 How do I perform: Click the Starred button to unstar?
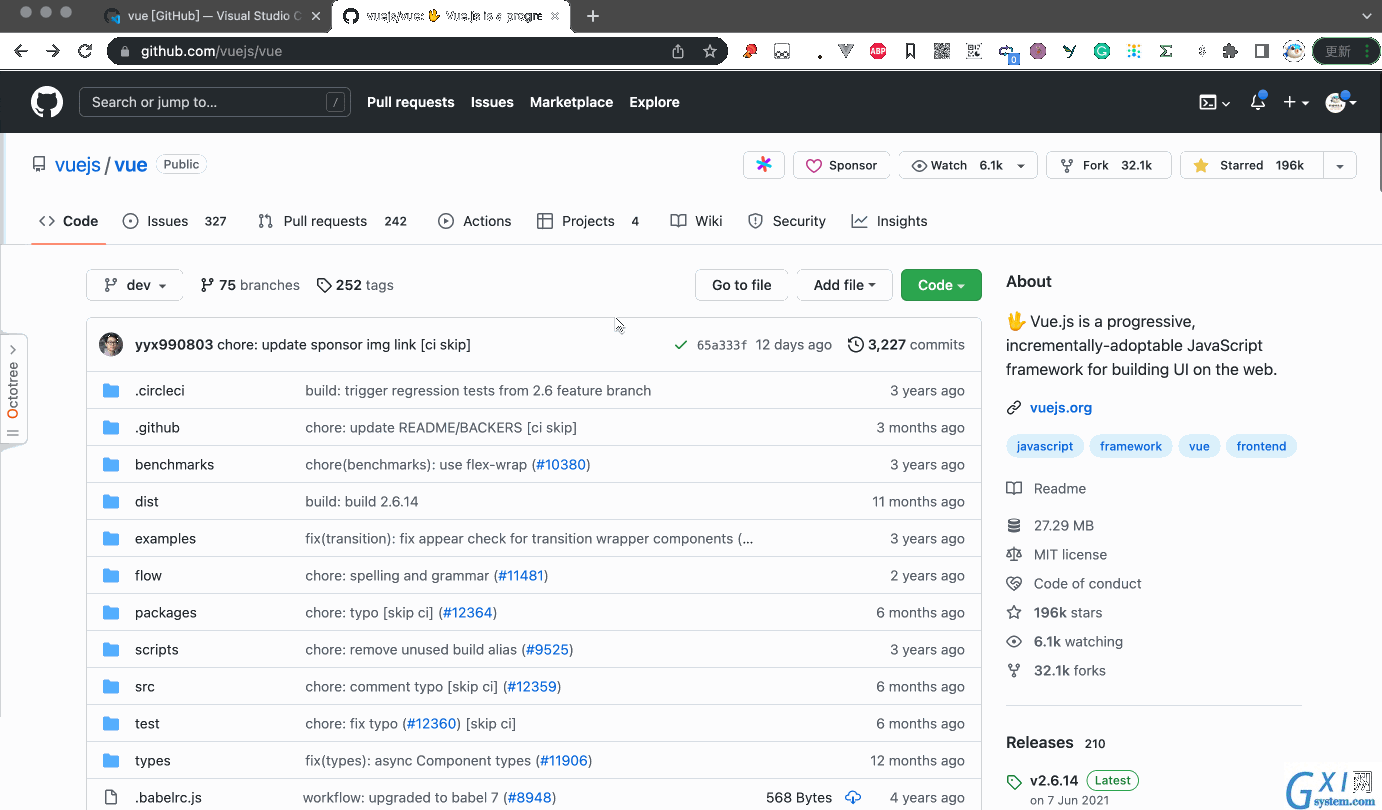click(x=1251, y=165)
